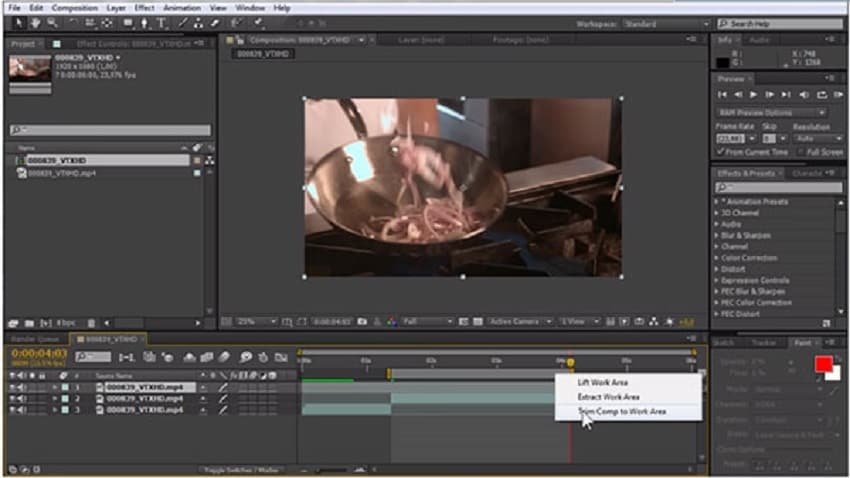
Task: Open the File menu
Action: click(14, 8)
